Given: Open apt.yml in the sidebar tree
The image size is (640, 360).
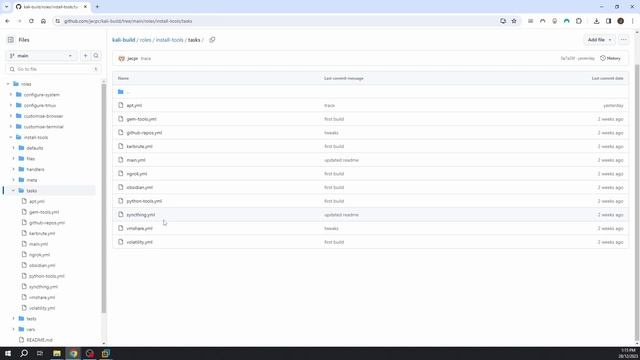Looking at the screenshot, I should point(37,201).
